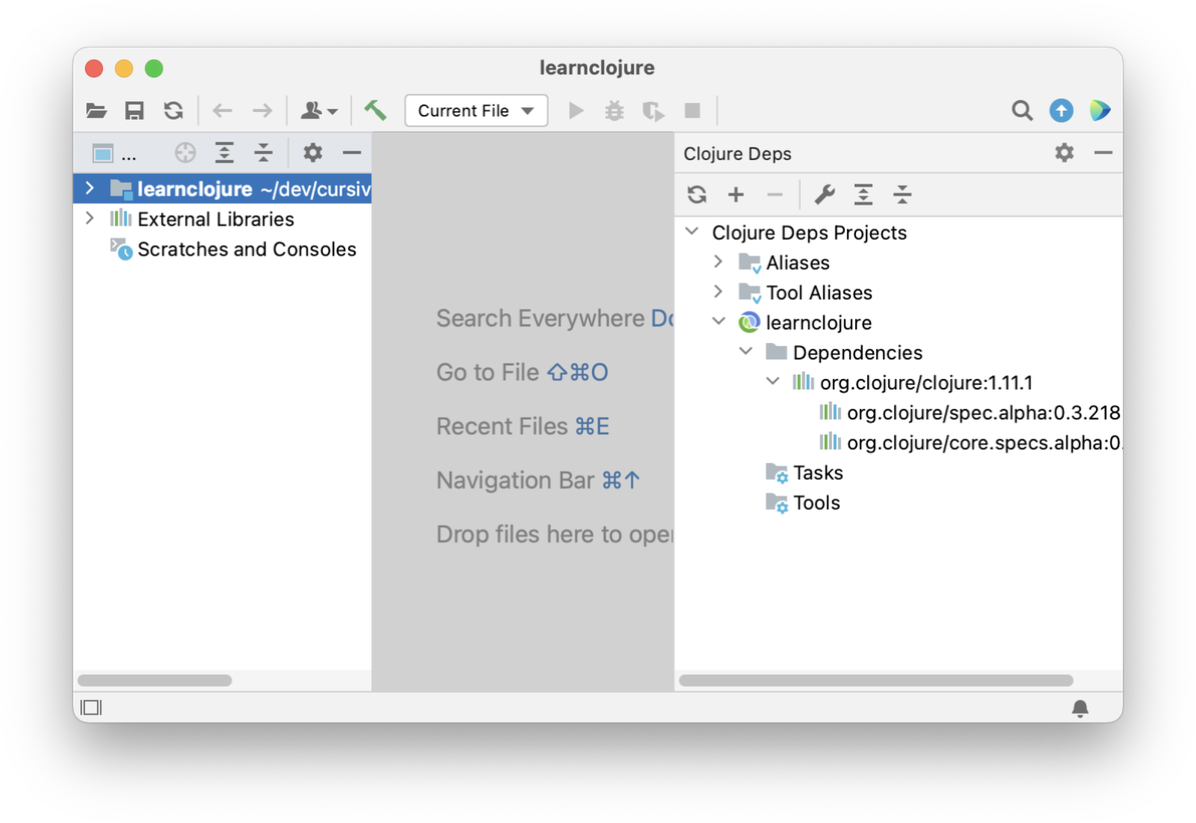Screen dimensions: 1196x823
Task: Click the Clojure Deps panel title
Action: tap(737, 153)
